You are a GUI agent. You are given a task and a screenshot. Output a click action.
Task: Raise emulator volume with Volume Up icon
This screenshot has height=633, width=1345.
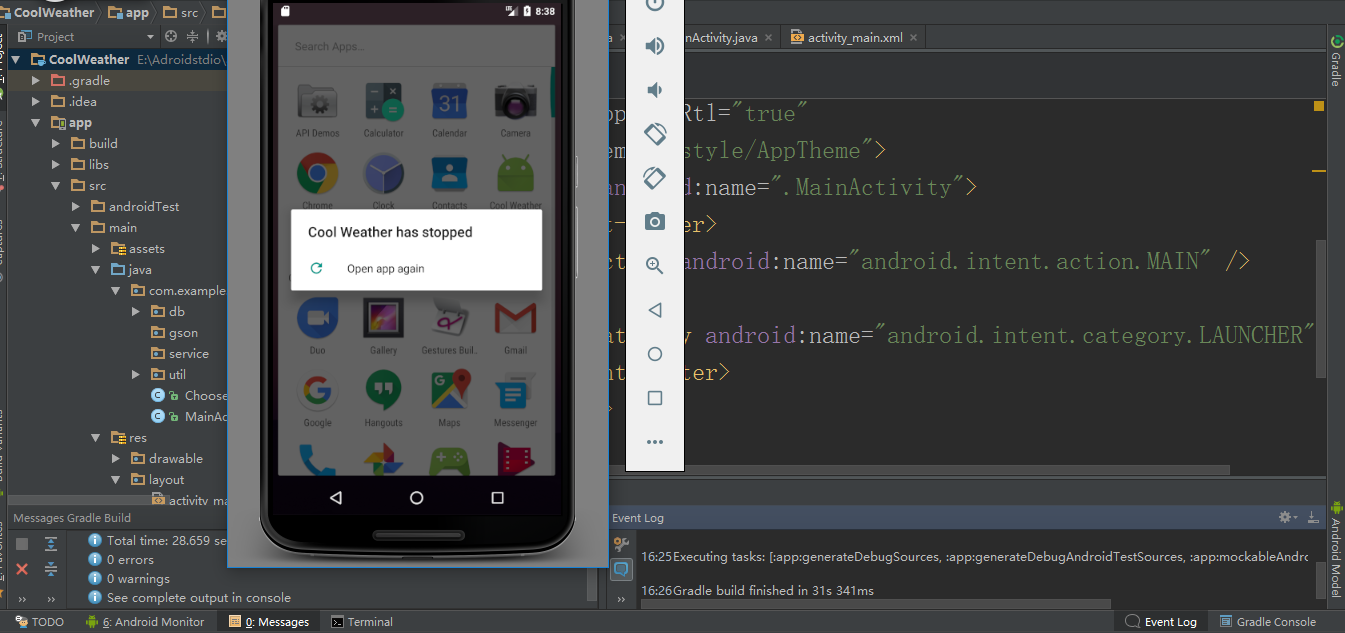pos(655,46)
